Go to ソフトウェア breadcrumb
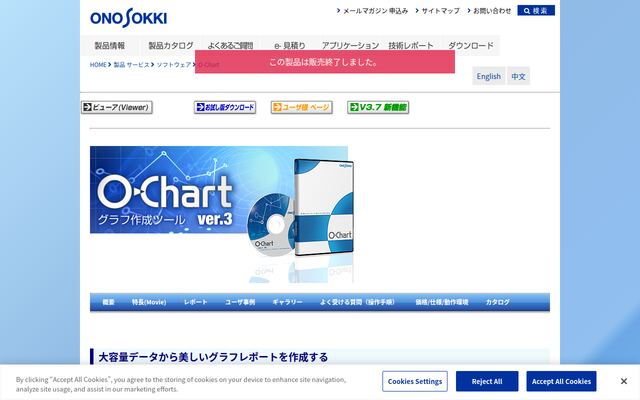The width and height of the screenshot is (640, 400). point(174,65)
